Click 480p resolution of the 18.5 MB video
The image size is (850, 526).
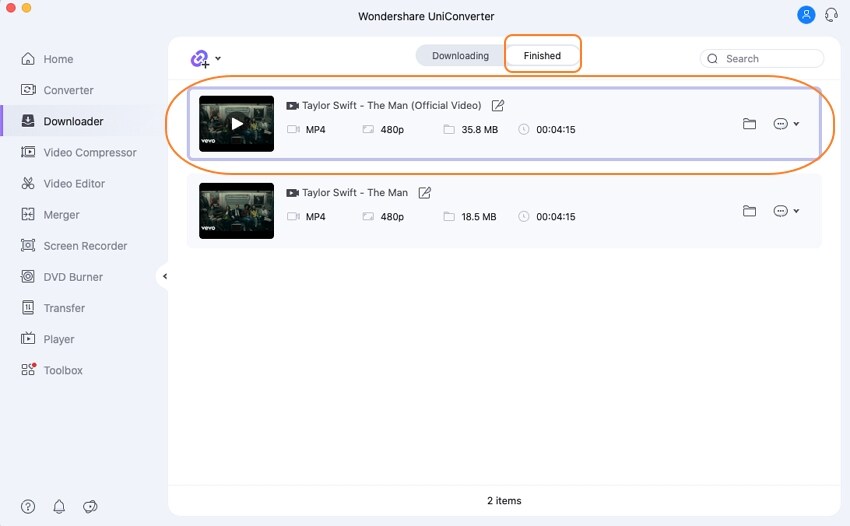click(392, 216)
